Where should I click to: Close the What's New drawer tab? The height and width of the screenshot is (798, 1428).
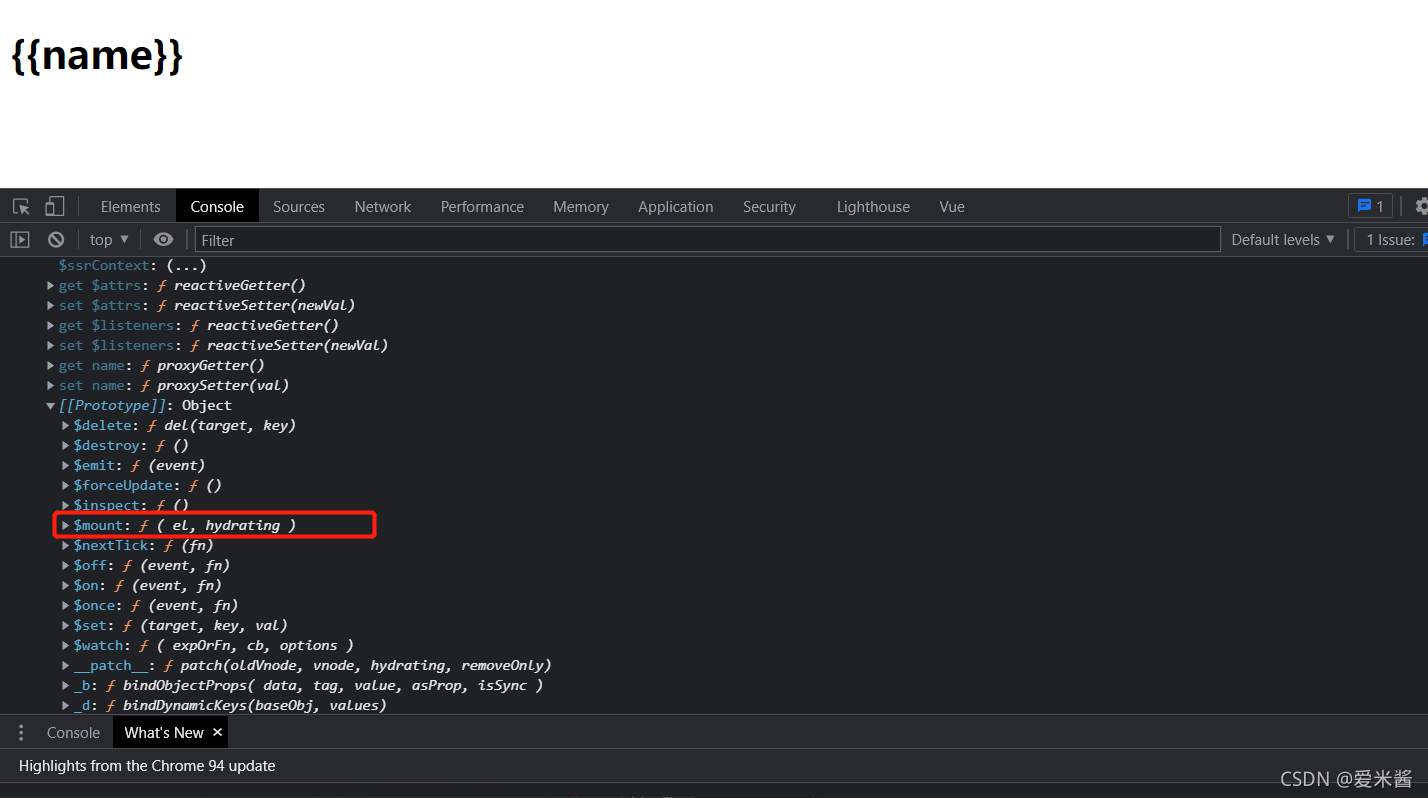pyautogui.click(x=217, y=733)
